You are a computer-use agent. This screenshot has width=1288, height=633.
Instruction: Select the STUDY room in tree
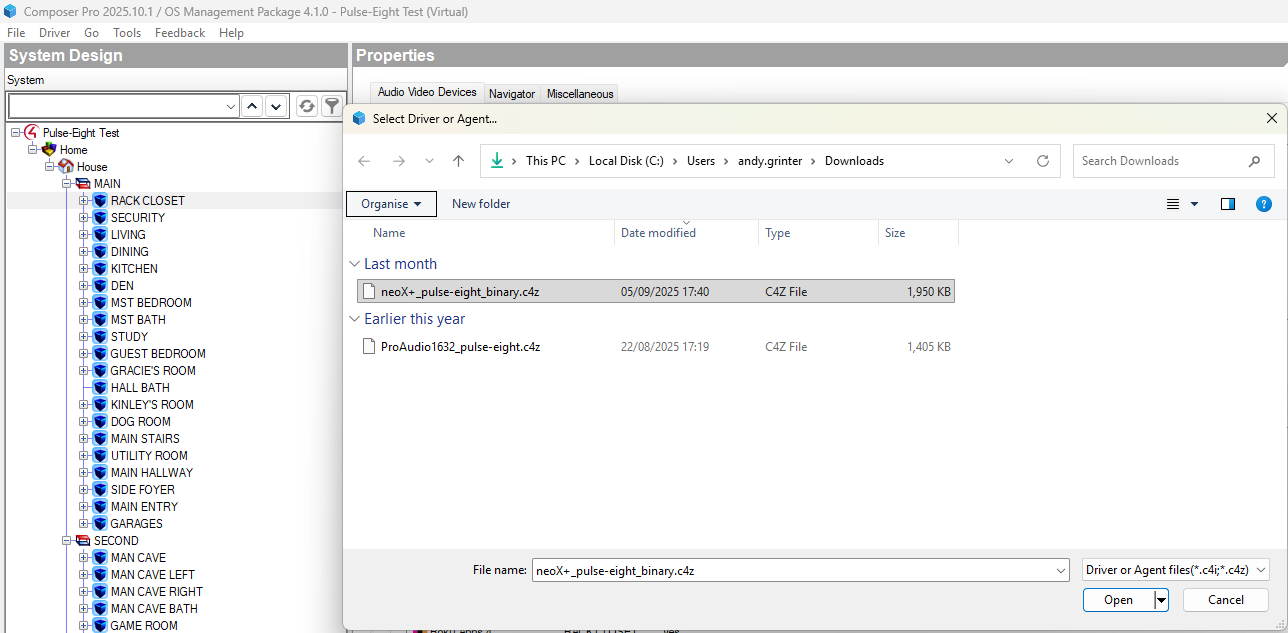[129, 337]
